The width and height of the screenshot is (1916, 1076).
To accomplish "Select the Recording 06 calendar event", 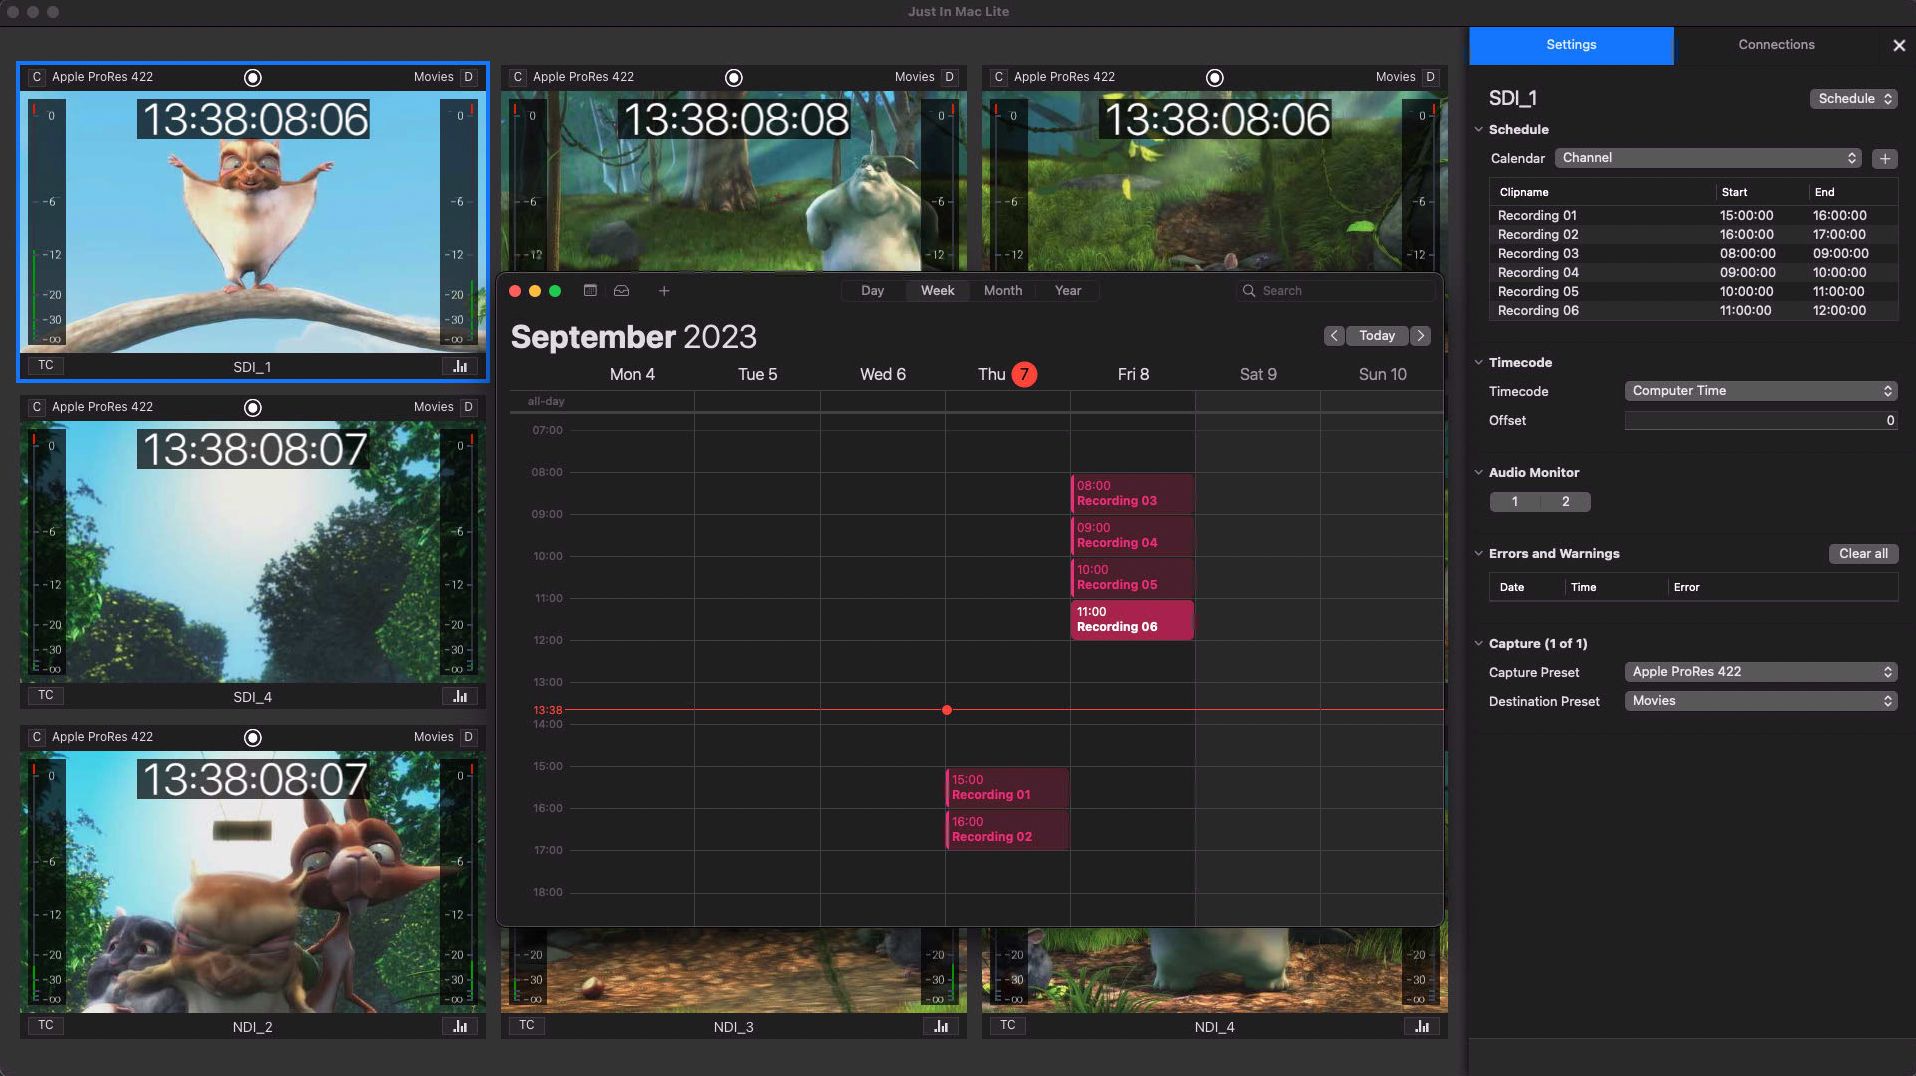I will pos(1131,620).
